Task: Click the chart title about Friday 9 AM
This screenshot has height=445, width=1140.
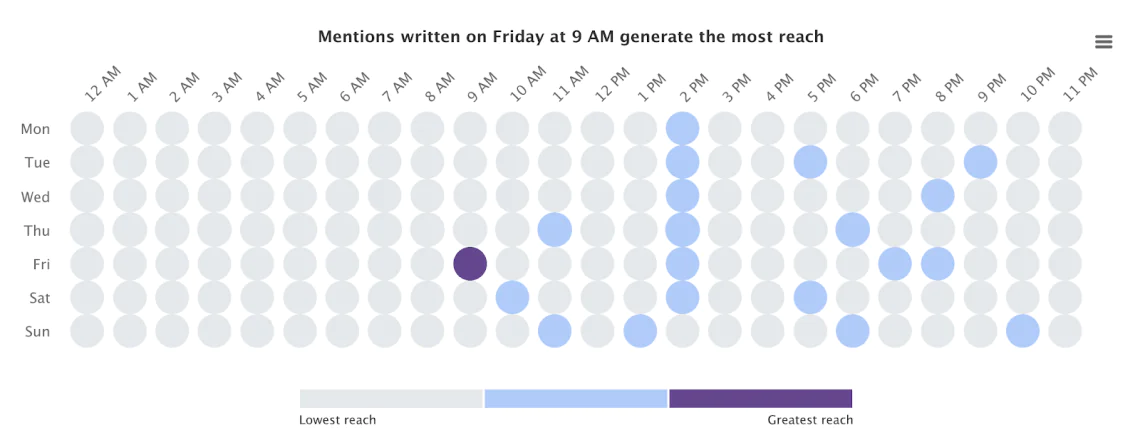Action: pyautogui.click(x=570, y=37)
